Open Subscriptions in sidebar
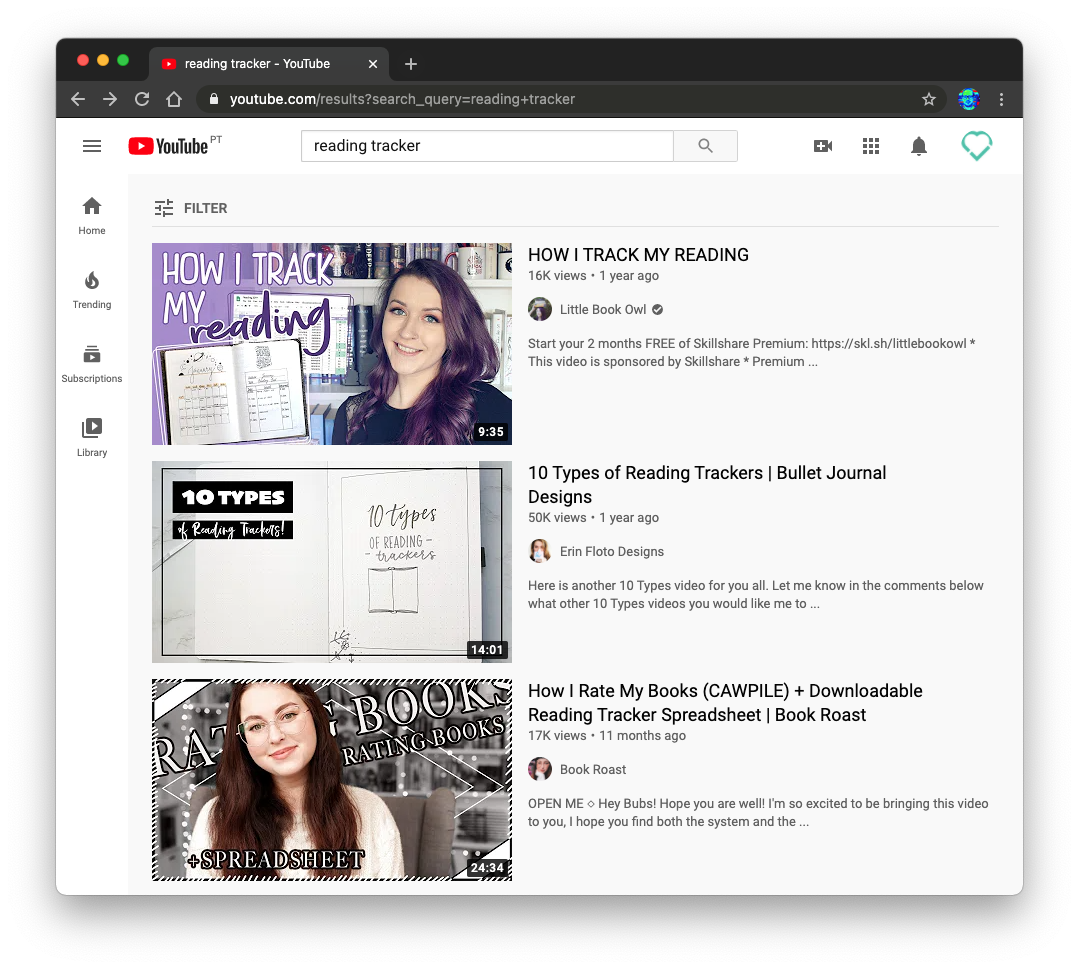 [x=92, y=364]
